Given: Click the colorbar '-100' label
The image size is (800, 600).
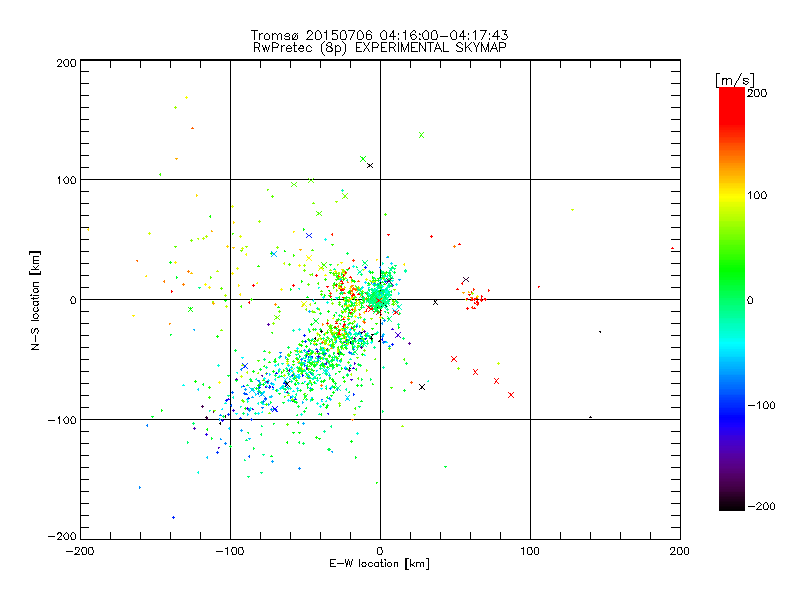Looking at the screenshot, I should [x=761, y=405].
